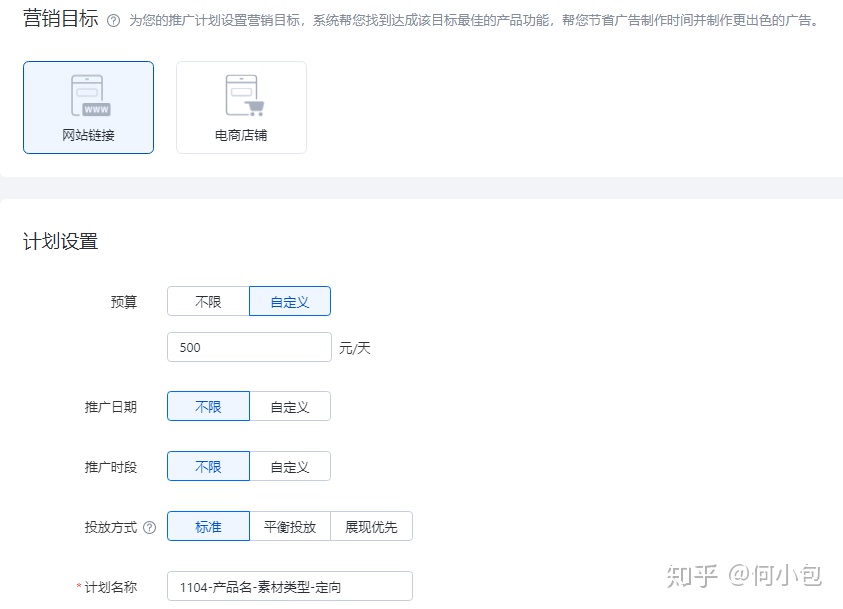The height and width of the screenshot is (609, 843).
Task: Click the 推广日期 field label
Action: tap(111, 407)
